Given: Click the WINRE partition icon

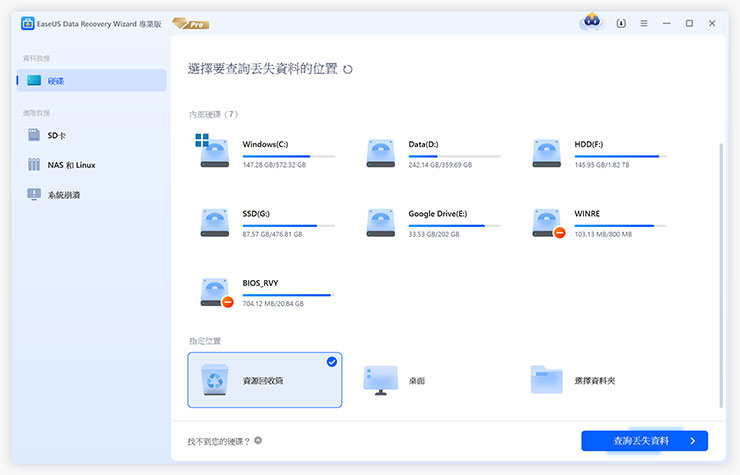Looking at the screenshot, I should [547, 223].
